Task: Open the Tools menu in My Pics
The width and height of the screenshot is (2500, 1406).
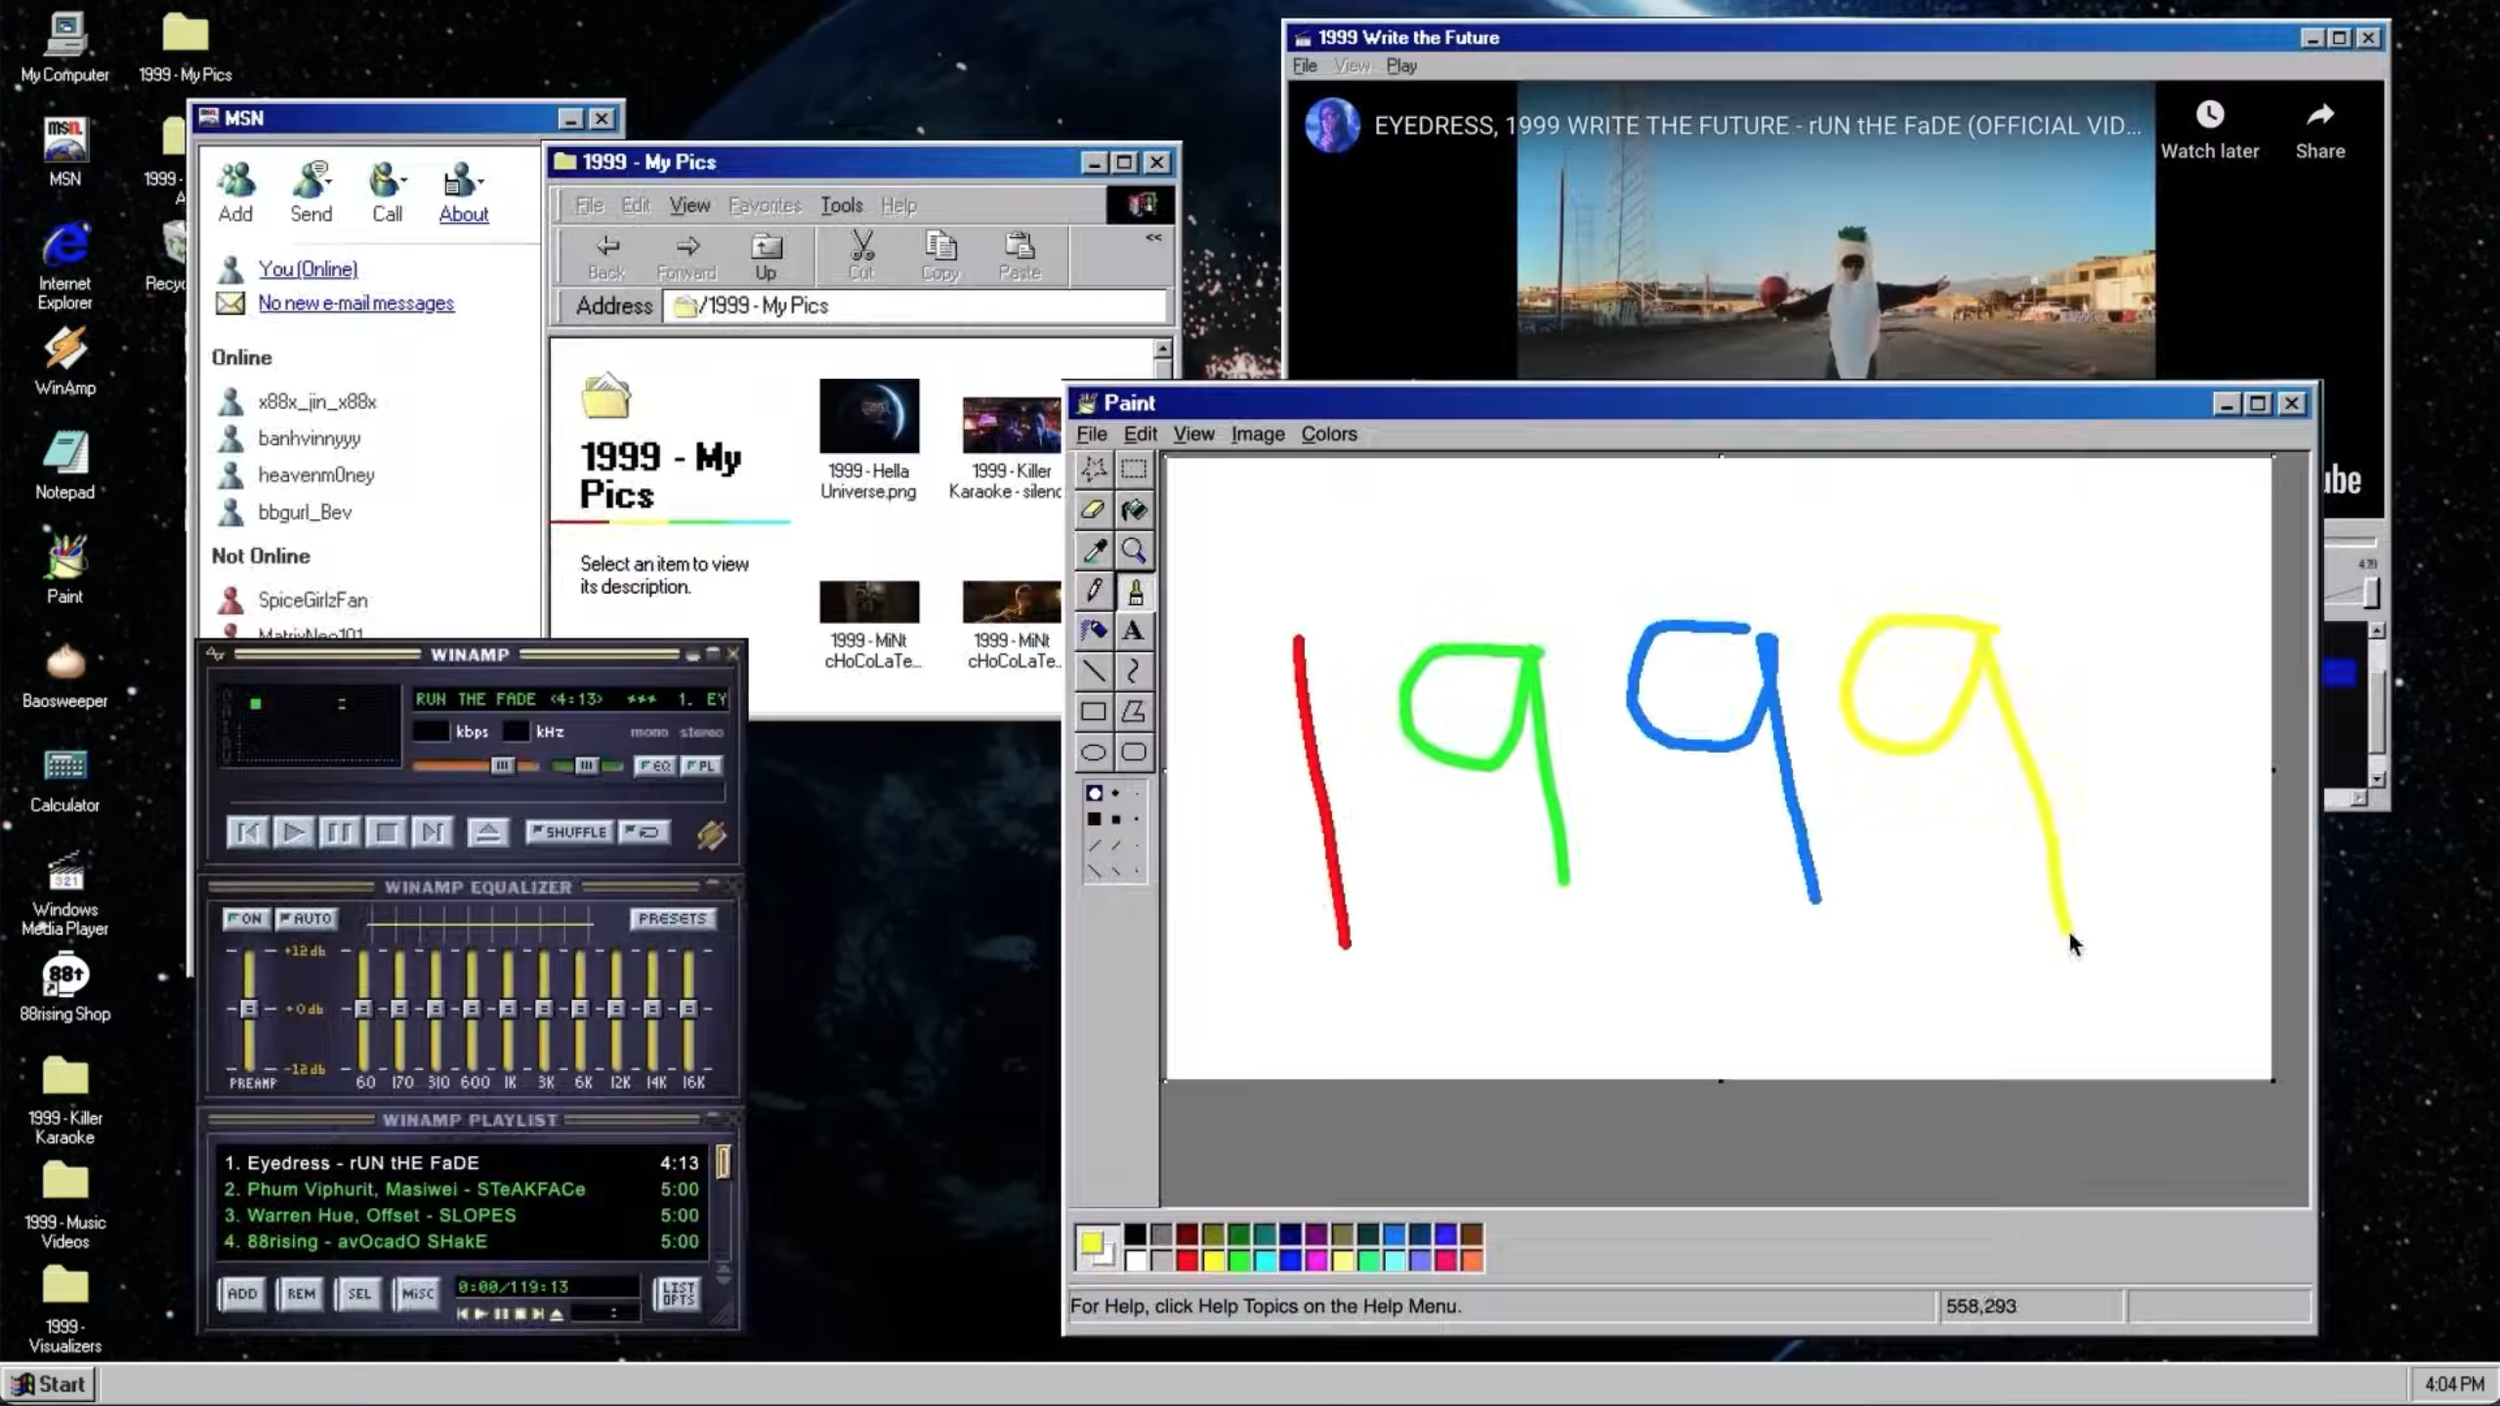Action: (841, 205)
